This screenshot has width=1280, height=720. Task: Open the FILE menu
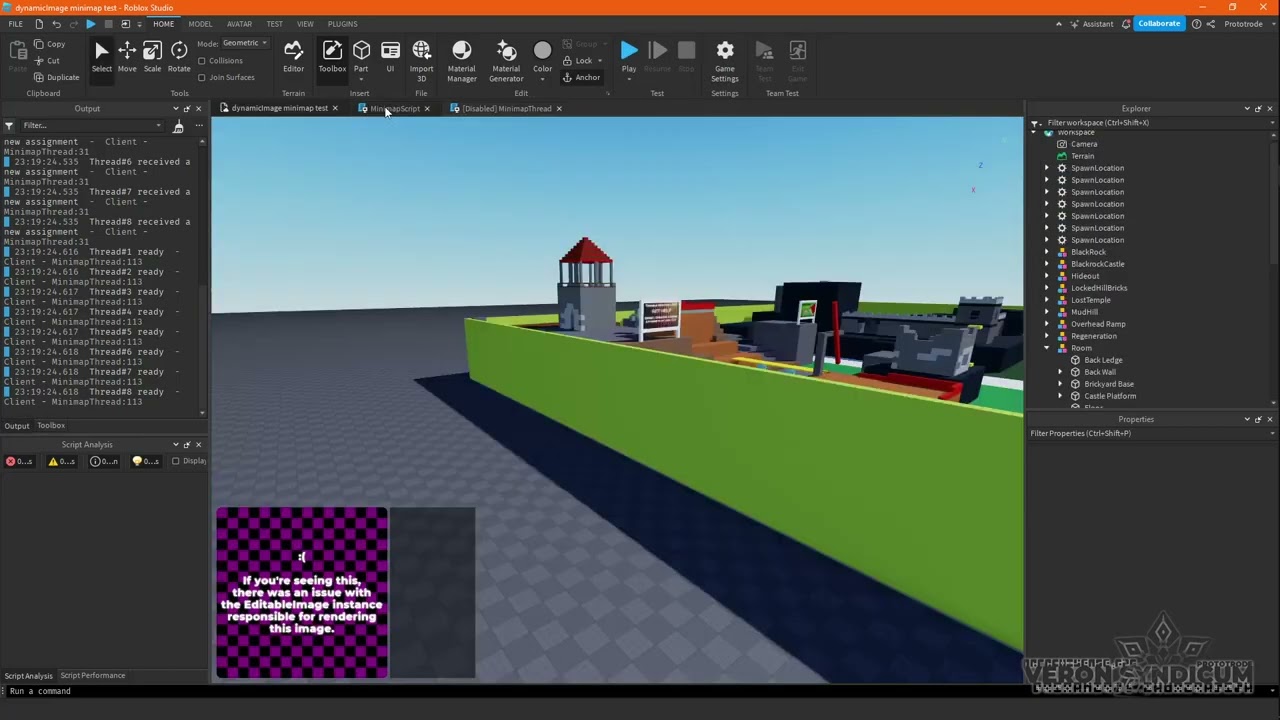[15, 24]
